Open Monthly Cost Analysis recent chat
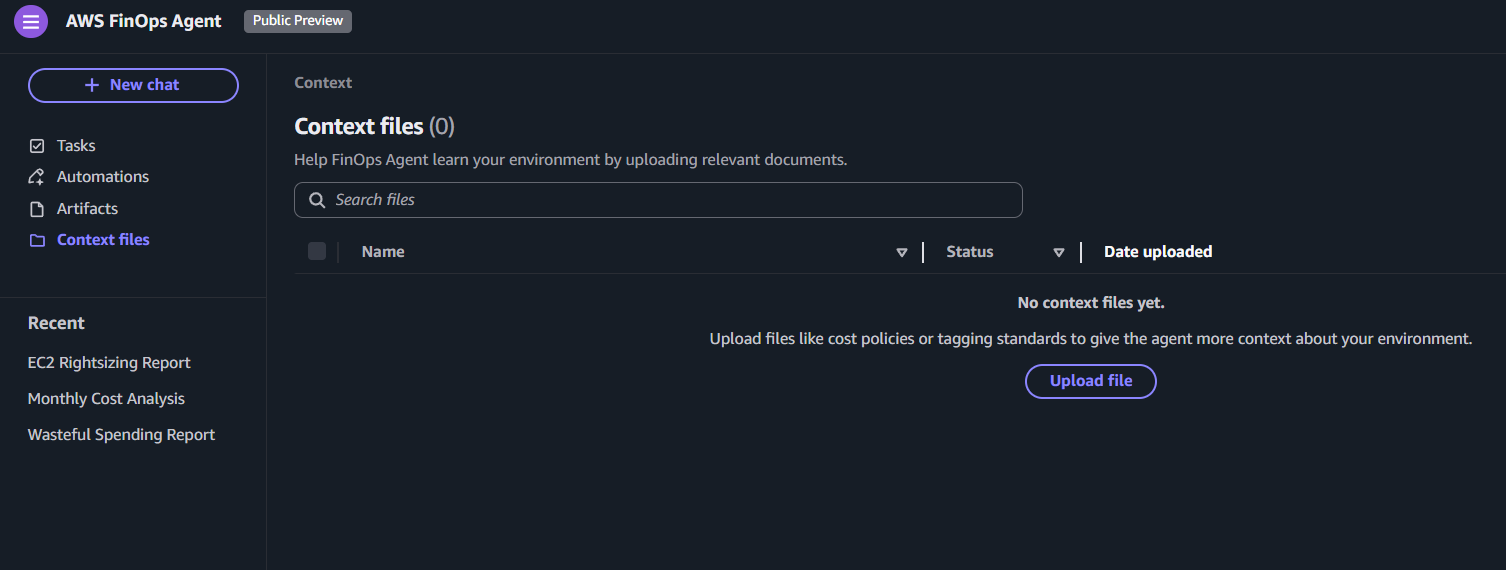Screen dimensions: 1506x570 point(106,399)
